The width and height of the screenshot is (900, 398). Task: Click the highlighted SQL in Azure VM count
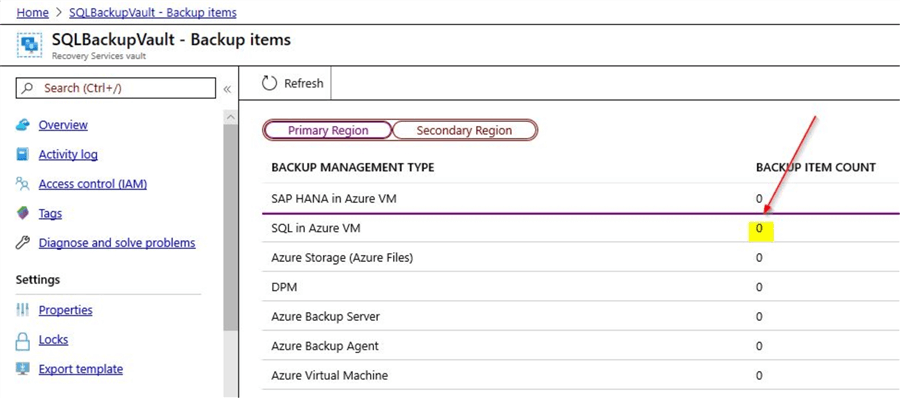(759, 229)
